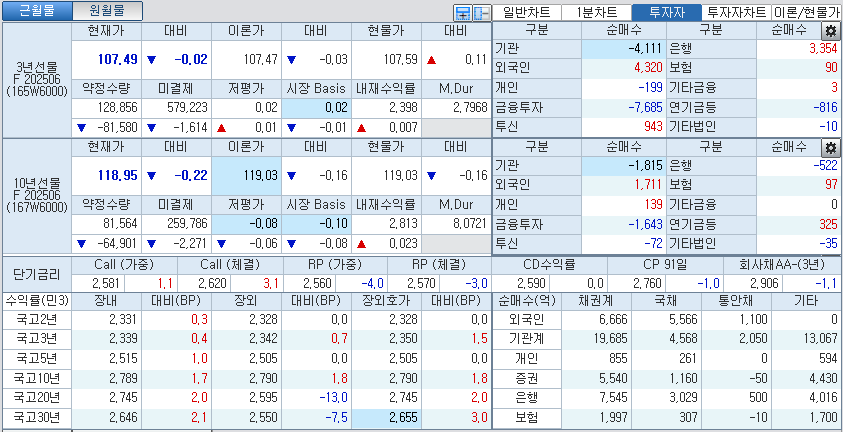Click 10년선물 volume value 81,564

click(x=122, y=224)
